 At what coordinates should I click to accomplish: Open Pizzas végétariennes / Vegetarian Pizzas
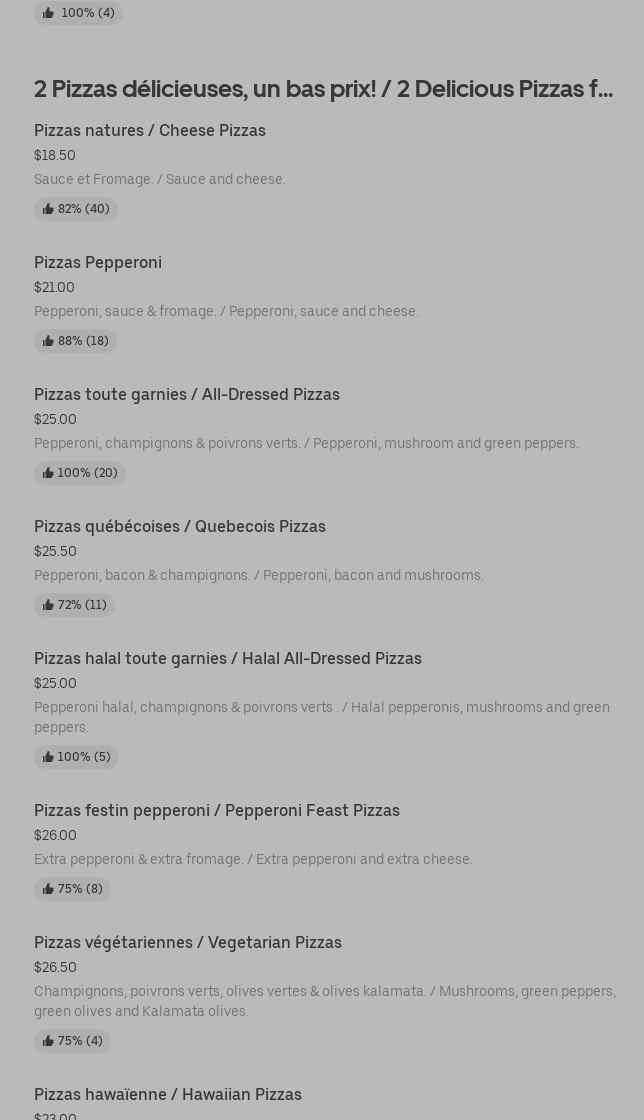click(188, 942)
